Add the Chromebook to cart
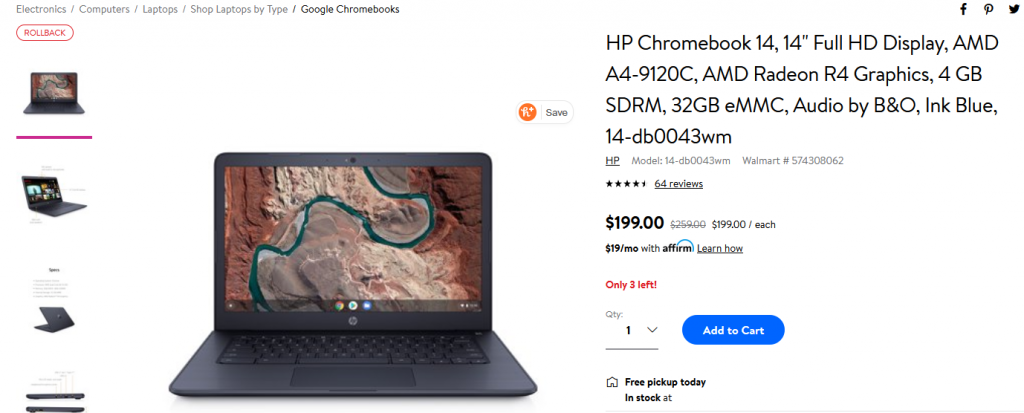Viewport: 1024px width, 413px height. pos(733,330)
